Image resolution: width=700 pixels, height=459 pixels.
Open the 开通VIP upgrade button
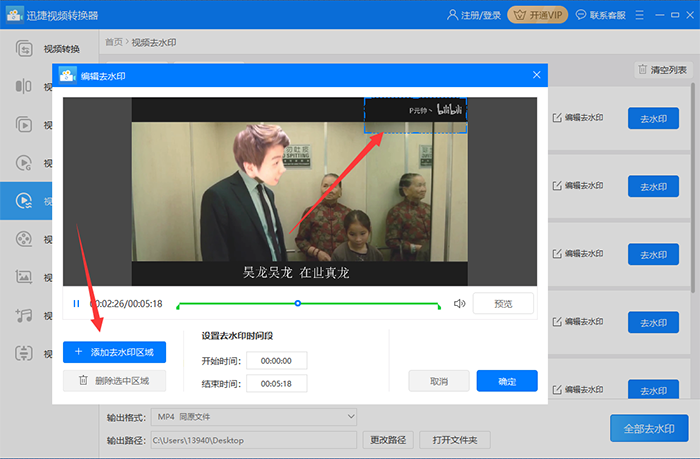(x=538, y=15)
